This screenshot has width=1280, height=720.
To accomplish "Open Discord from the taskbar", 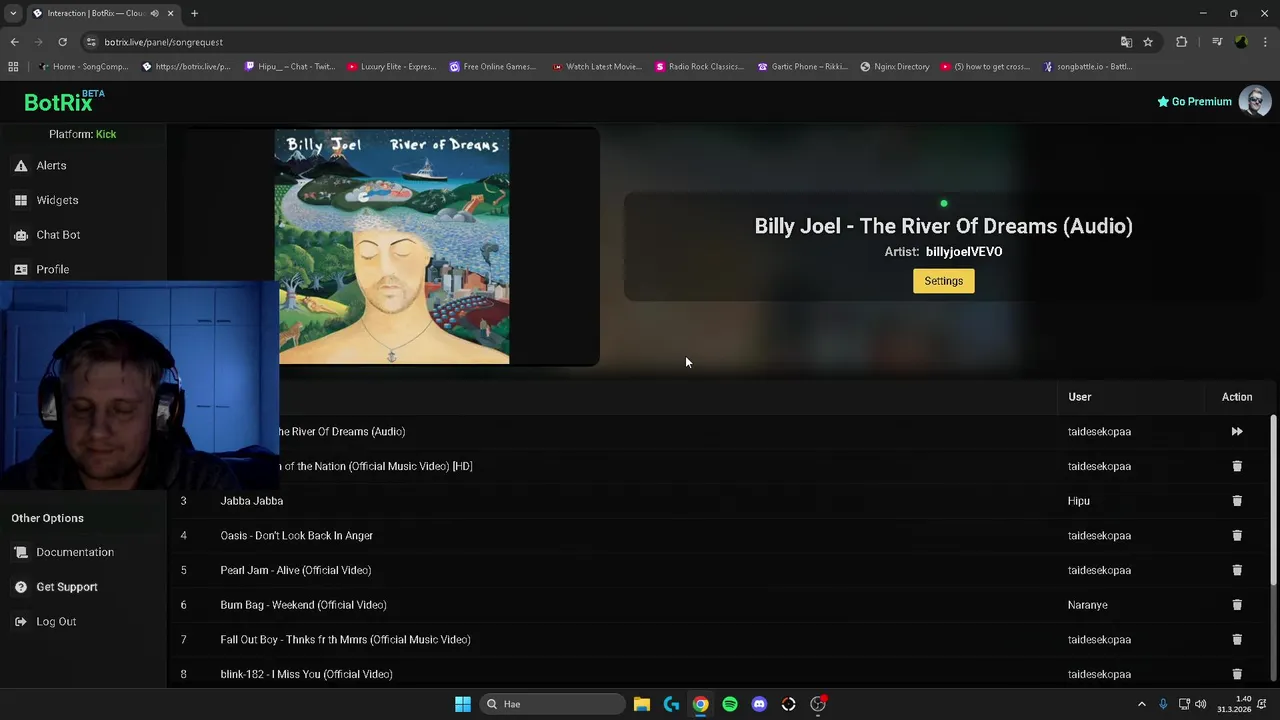I will 759,704.
